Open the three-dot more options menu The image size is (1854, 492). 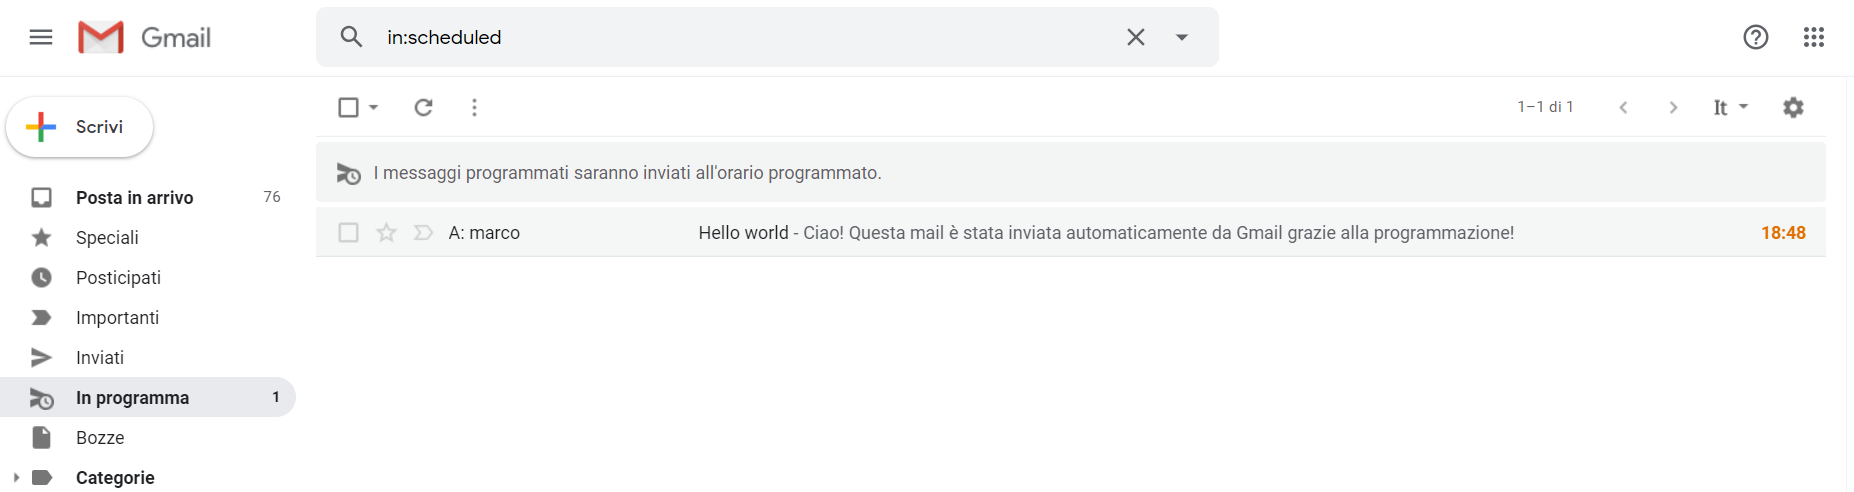(474, 107)
